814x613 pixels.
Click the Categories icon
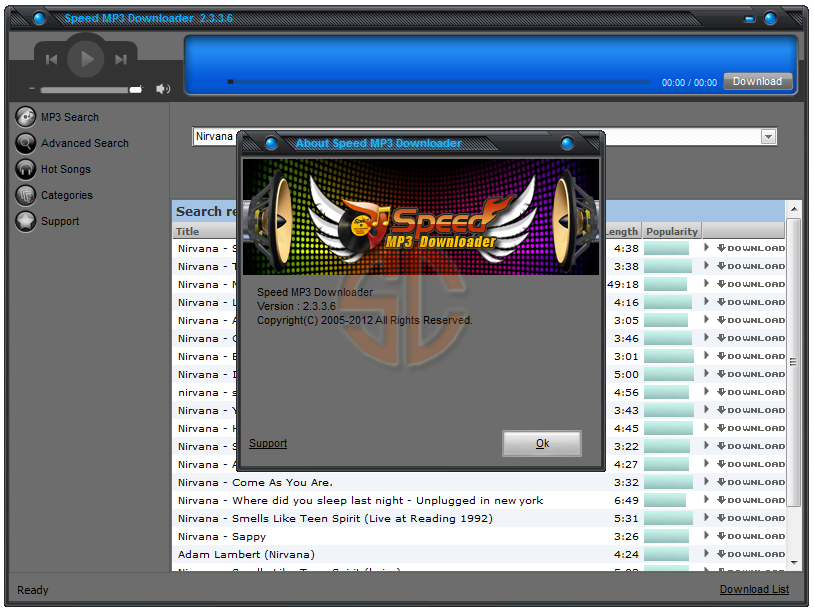[25, 195]
